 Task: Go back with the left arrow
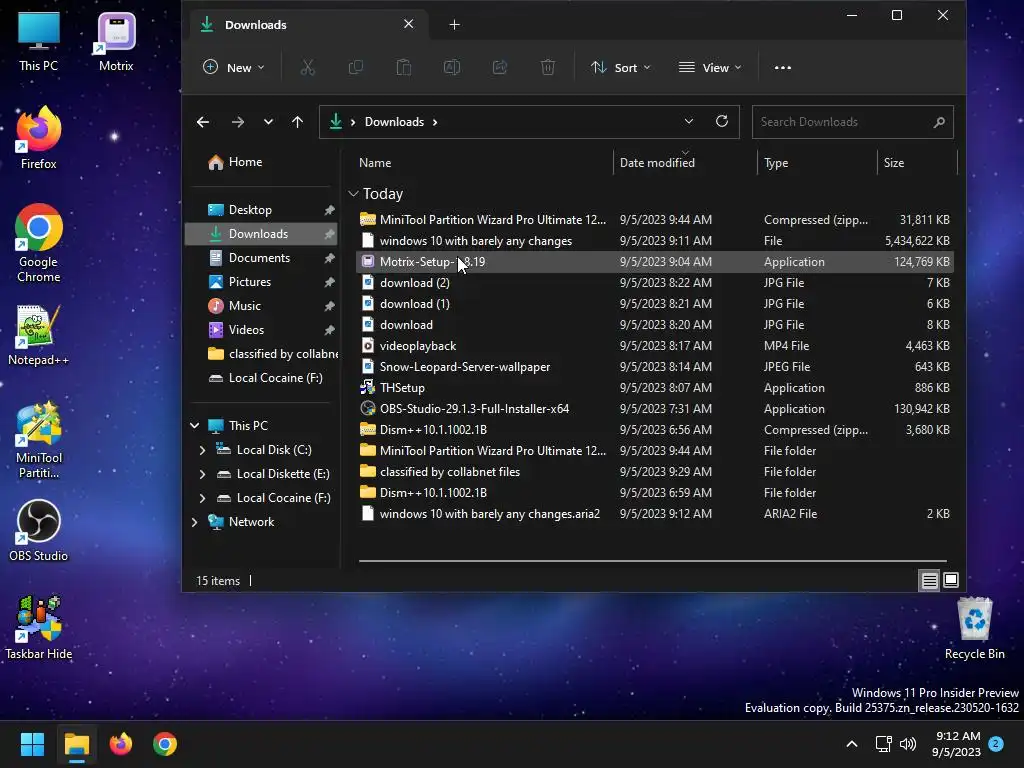[x=203, y=122]
